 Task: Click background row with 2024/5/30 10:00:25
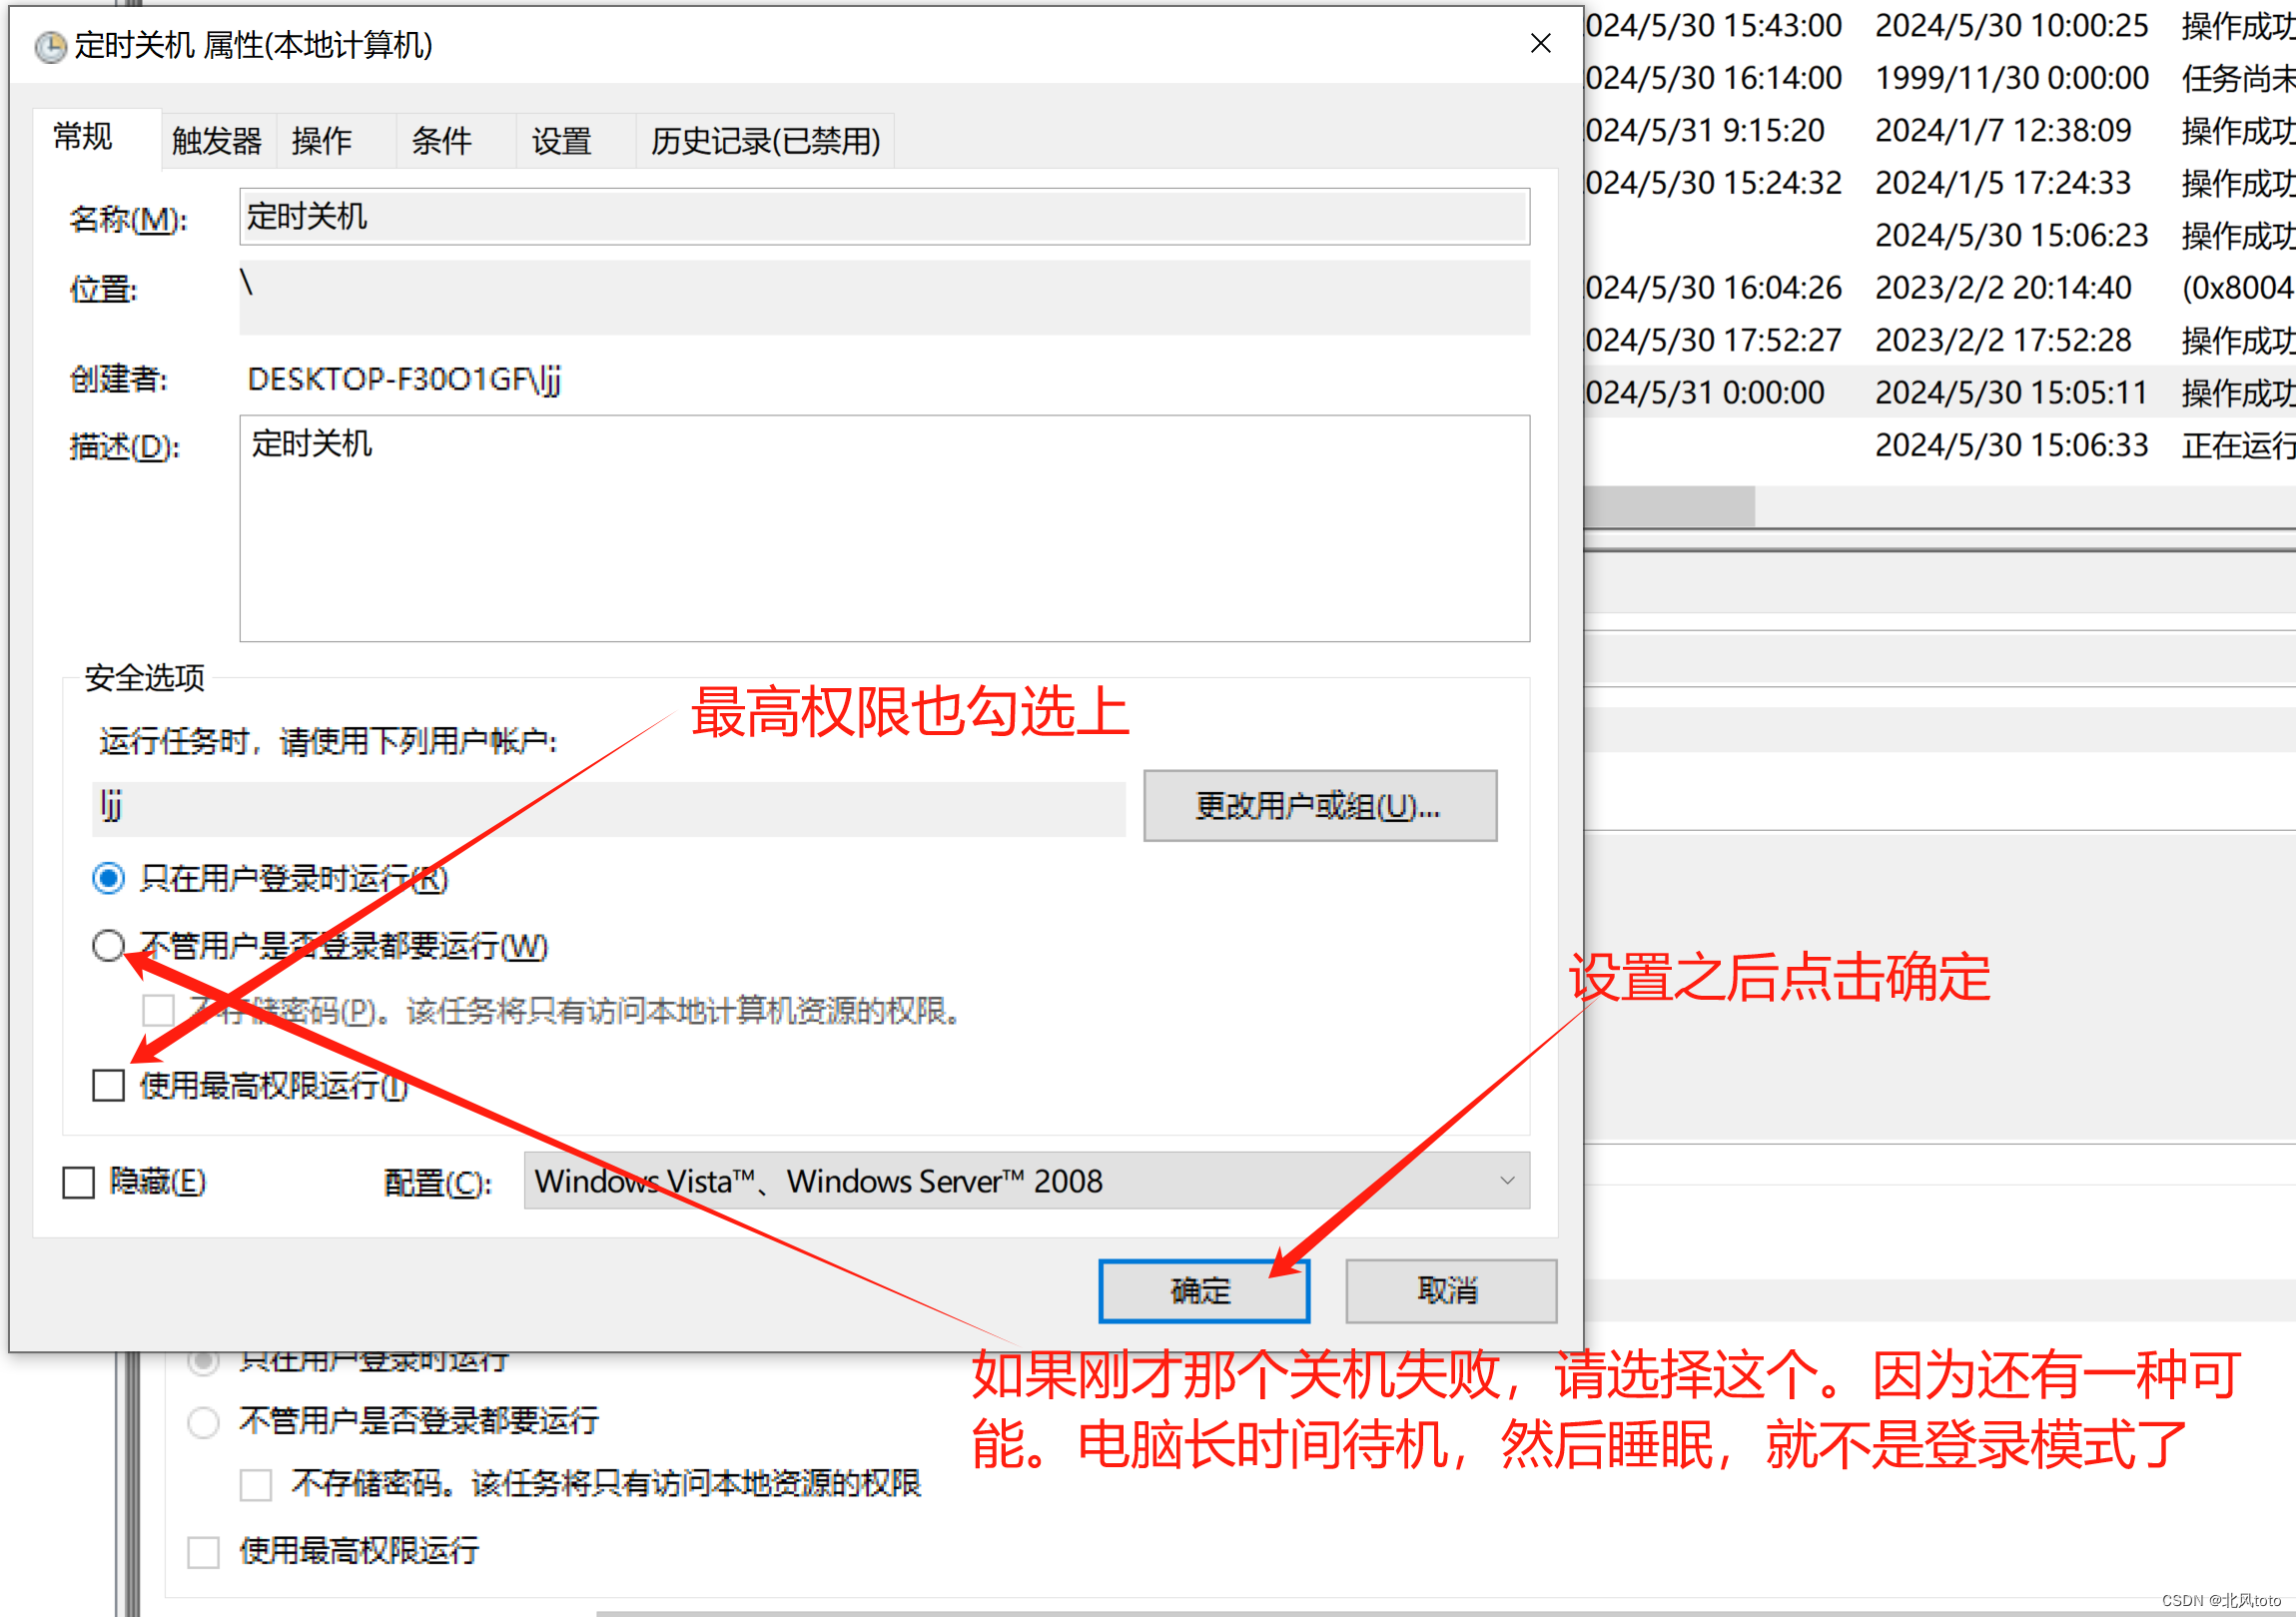click(x=1939, y=26)
